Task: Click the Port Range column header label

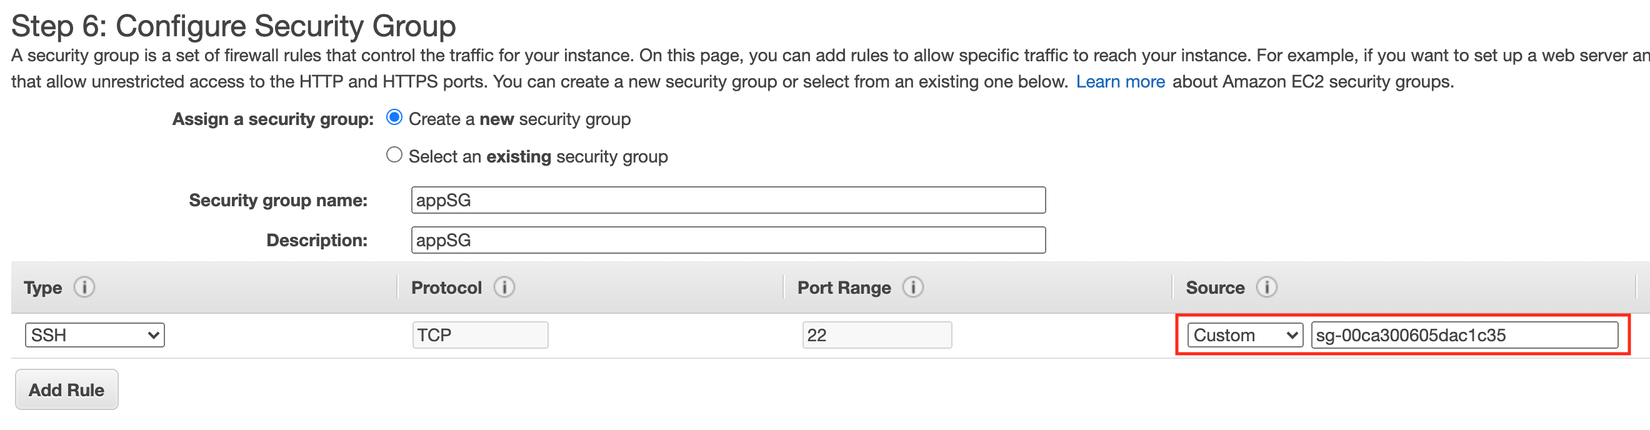Action: click(x=844, y=288)
